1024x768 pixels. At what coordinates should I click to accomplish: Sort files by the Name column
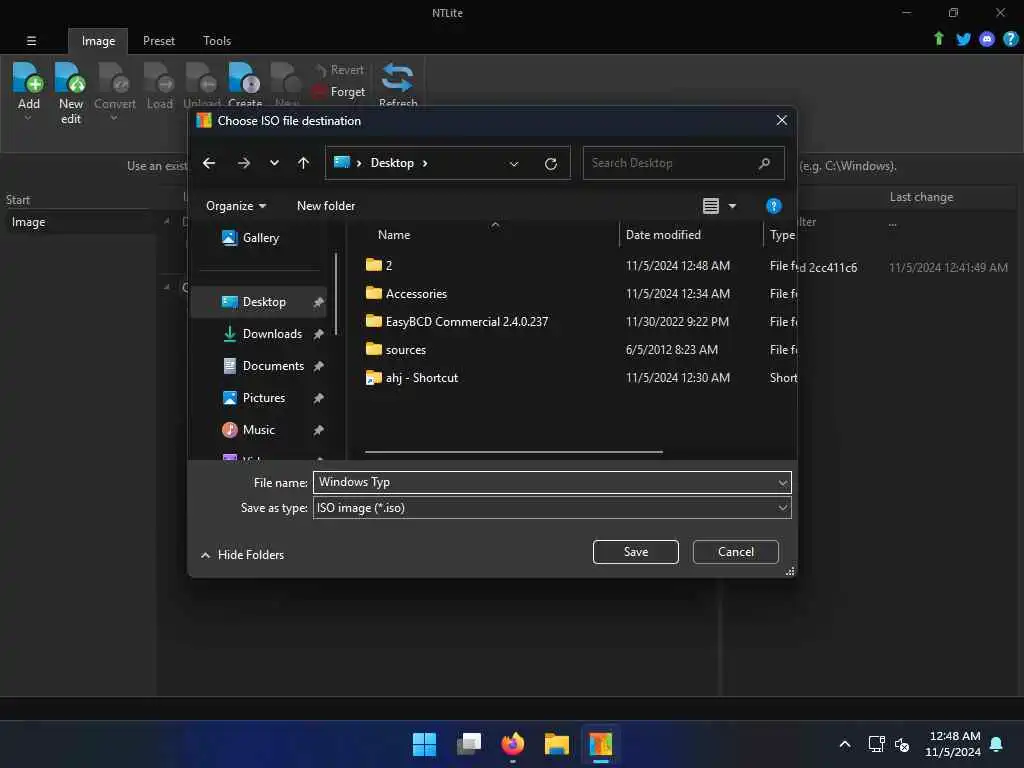click(x=394, y=235)
